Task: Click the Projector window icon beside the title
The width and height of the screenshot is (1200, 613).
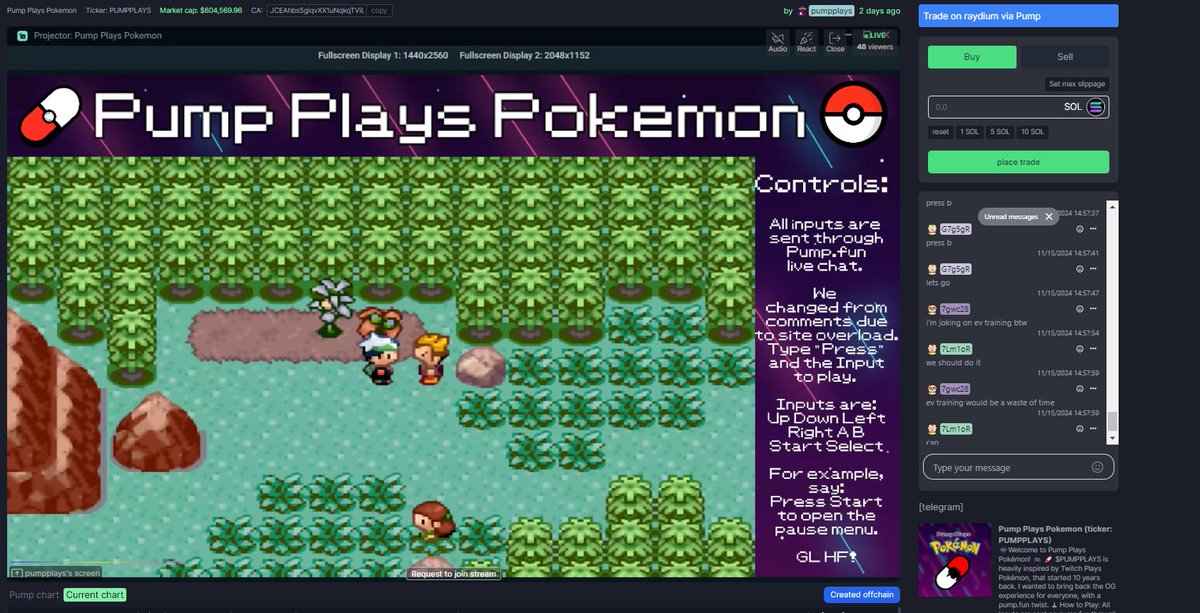Action: pos(22,35)
